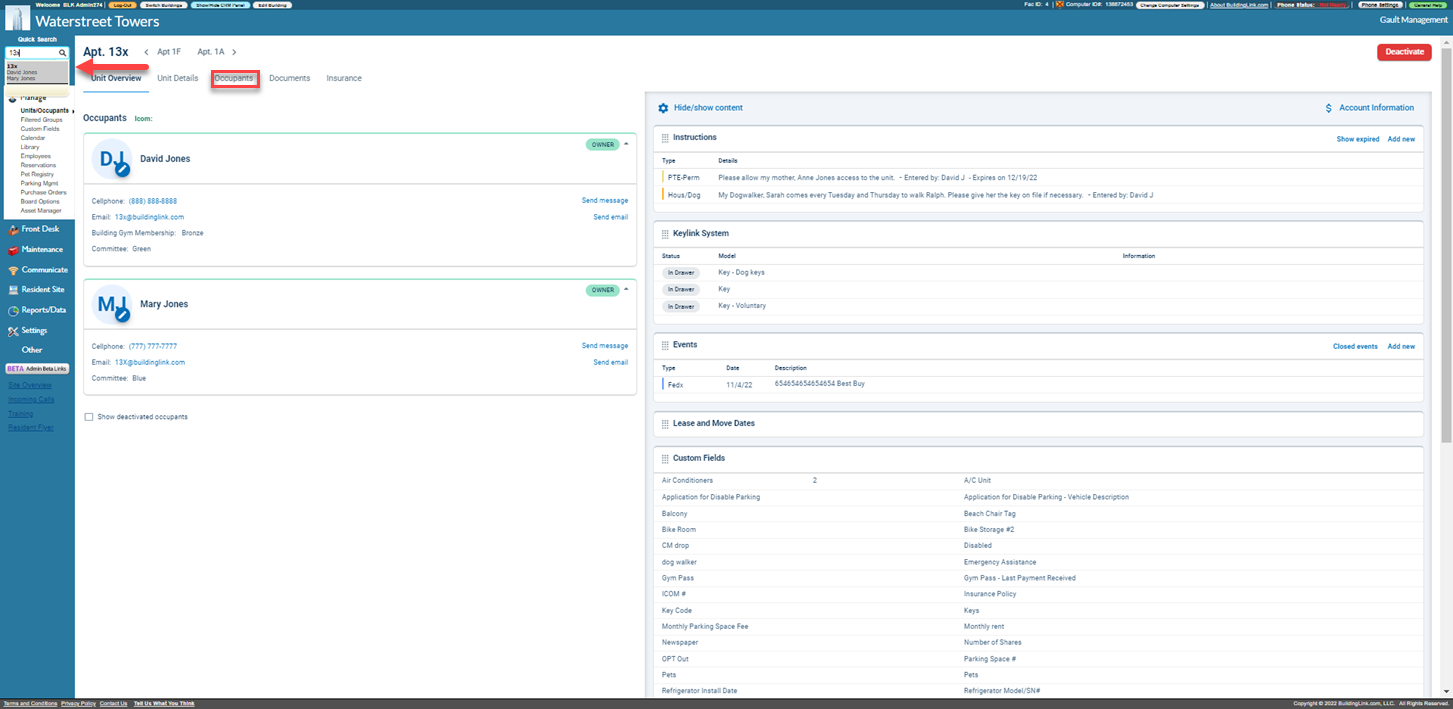Click the dollar icon for Account Information
The image size is (1453, 709).
pos(1328,108)
